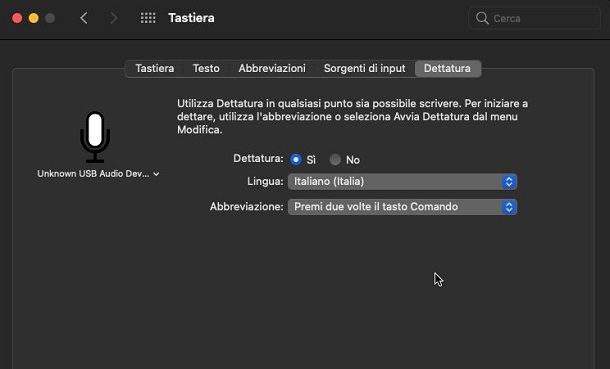Screen dimensions: 610x369
Task: Close the Tastiera window
Action: (17, 18)
